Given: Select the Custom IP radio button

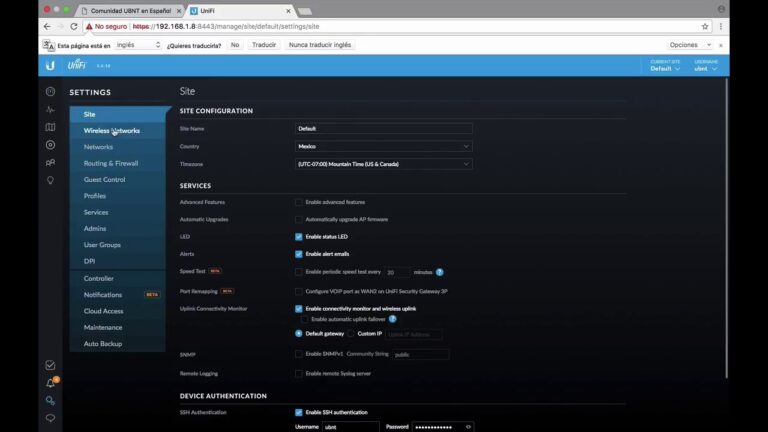Looking at the screenshot, I should click(351, 333).
